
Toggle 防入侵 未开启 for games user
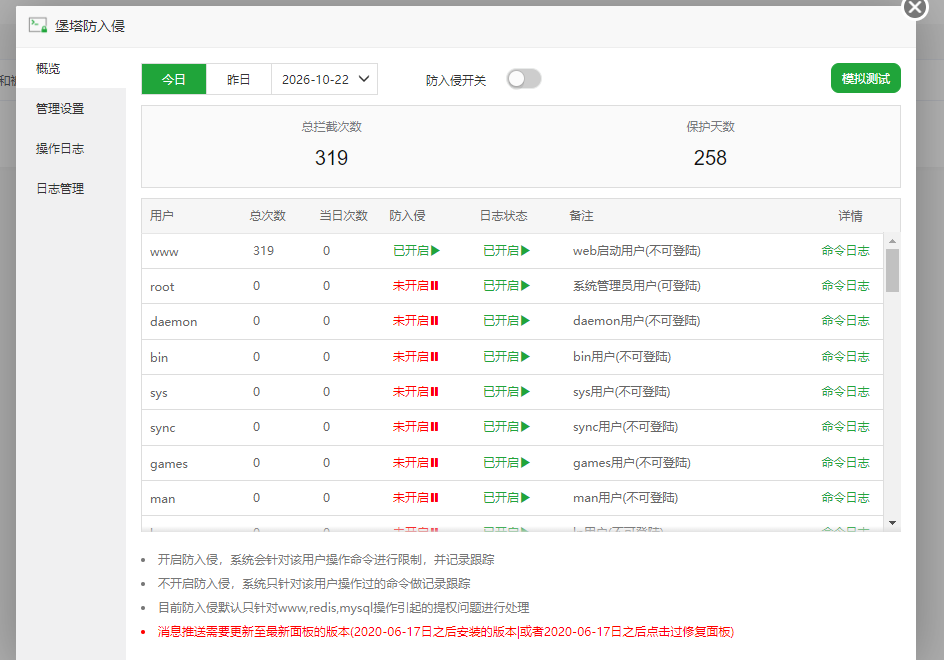point(416,462)
